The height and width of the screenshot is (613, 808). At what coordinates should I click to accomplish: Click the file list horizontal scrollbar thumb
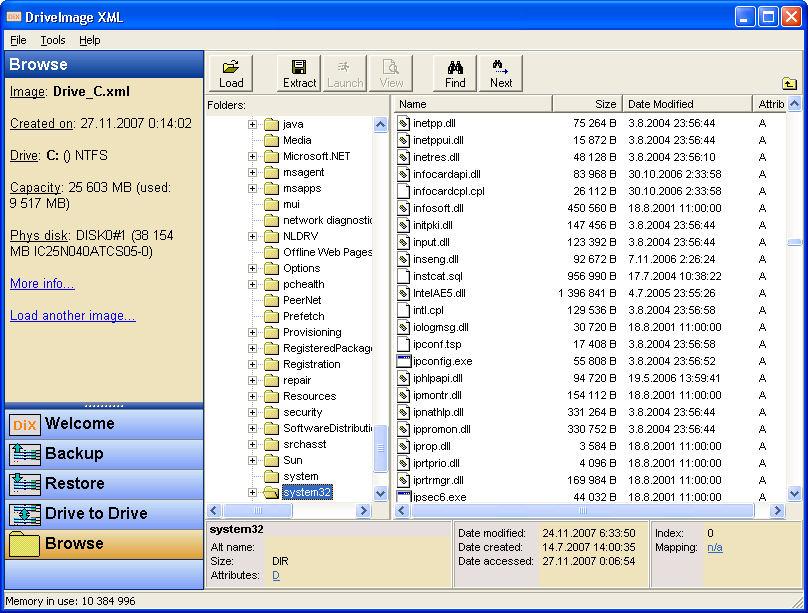(583, 510)
